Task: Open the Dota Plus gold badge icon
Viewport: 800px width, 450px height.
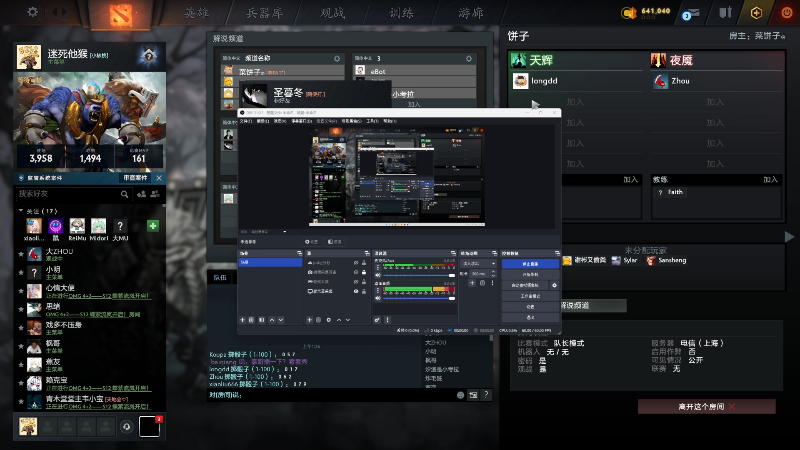Action: pyautogui.click(x=756, y=13)
